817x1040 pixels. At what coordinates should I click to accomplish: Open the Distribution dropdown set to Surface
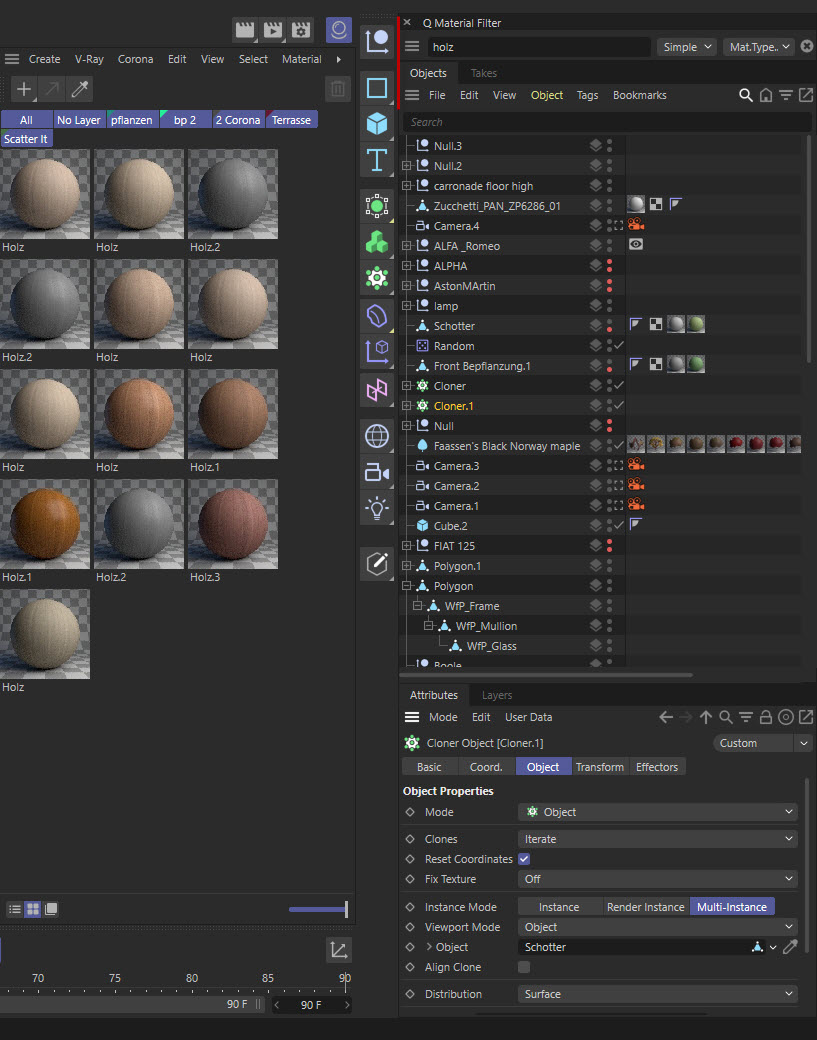[x=657, y=994]
